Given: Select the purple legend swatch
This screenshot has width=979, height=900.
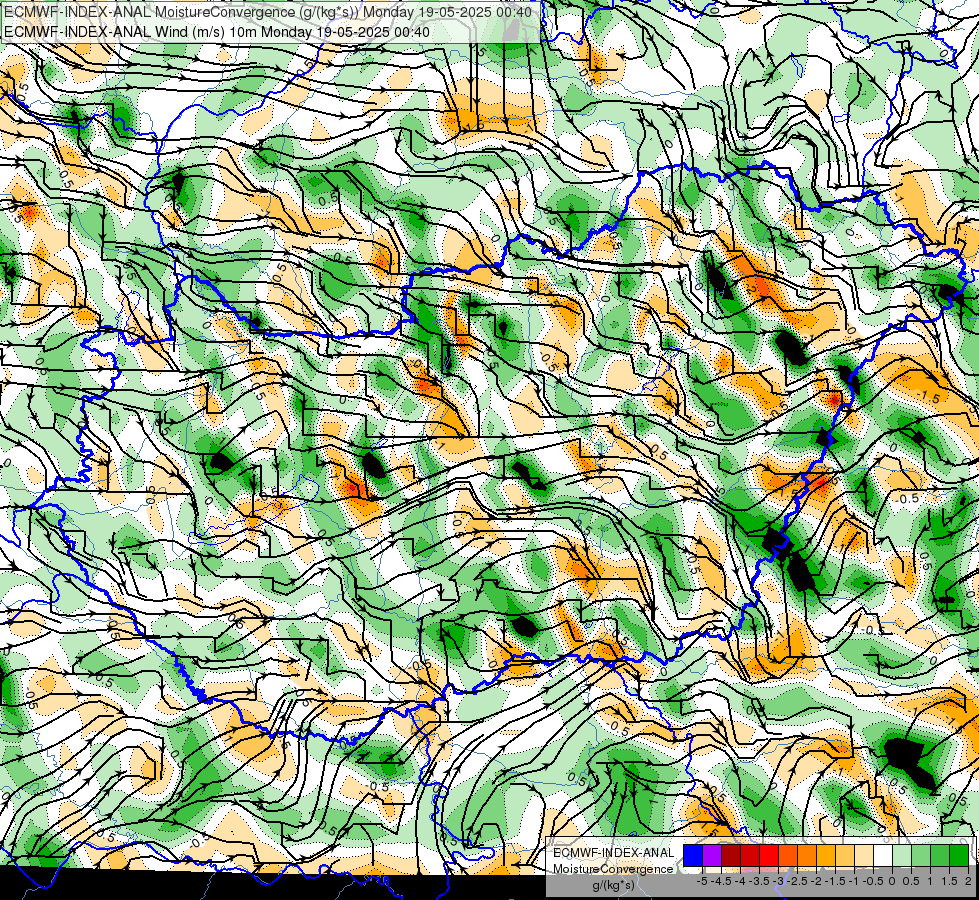Looking at the screenshot, I should [x=712, y=856].
